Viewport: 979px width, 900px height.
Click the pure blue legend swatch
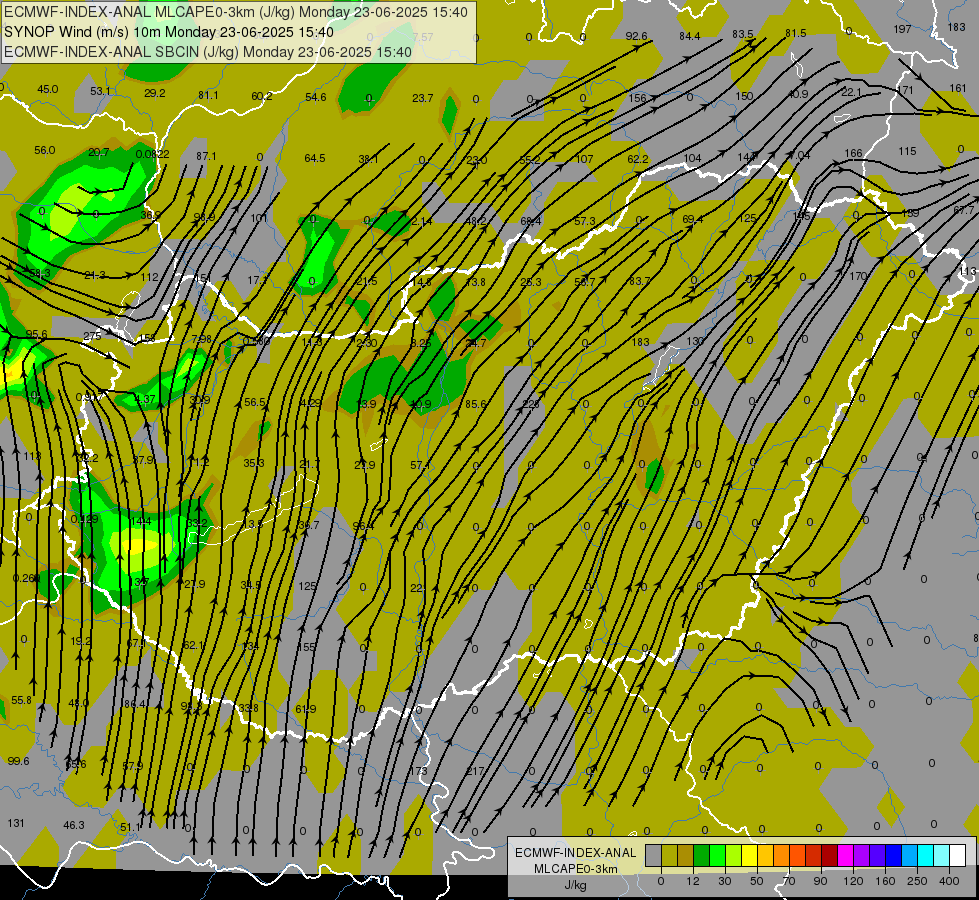coord(893,856)
